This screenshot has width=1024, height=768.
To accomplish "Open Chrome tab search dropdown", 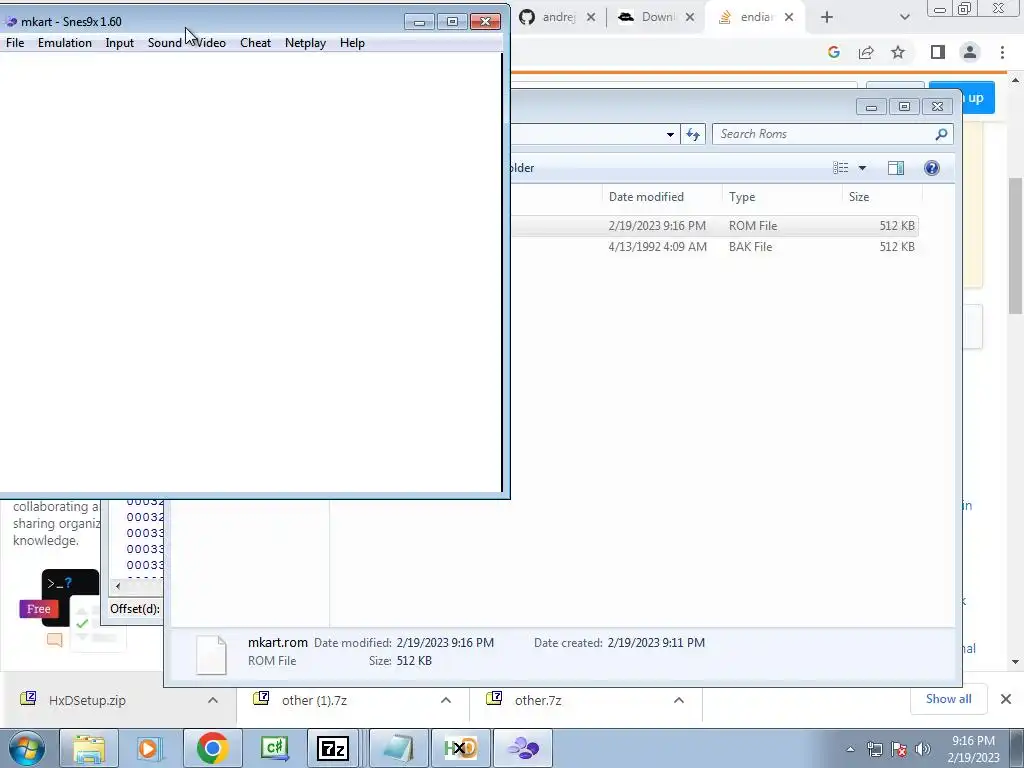I will (904, 18).
